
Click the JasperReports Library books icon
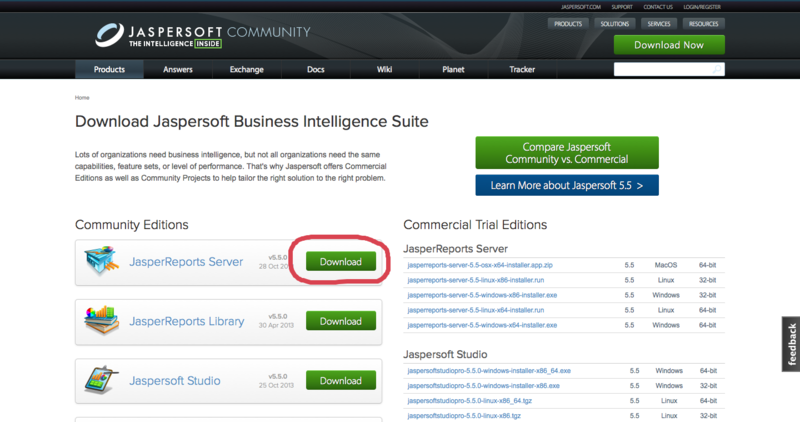[102, 320]
